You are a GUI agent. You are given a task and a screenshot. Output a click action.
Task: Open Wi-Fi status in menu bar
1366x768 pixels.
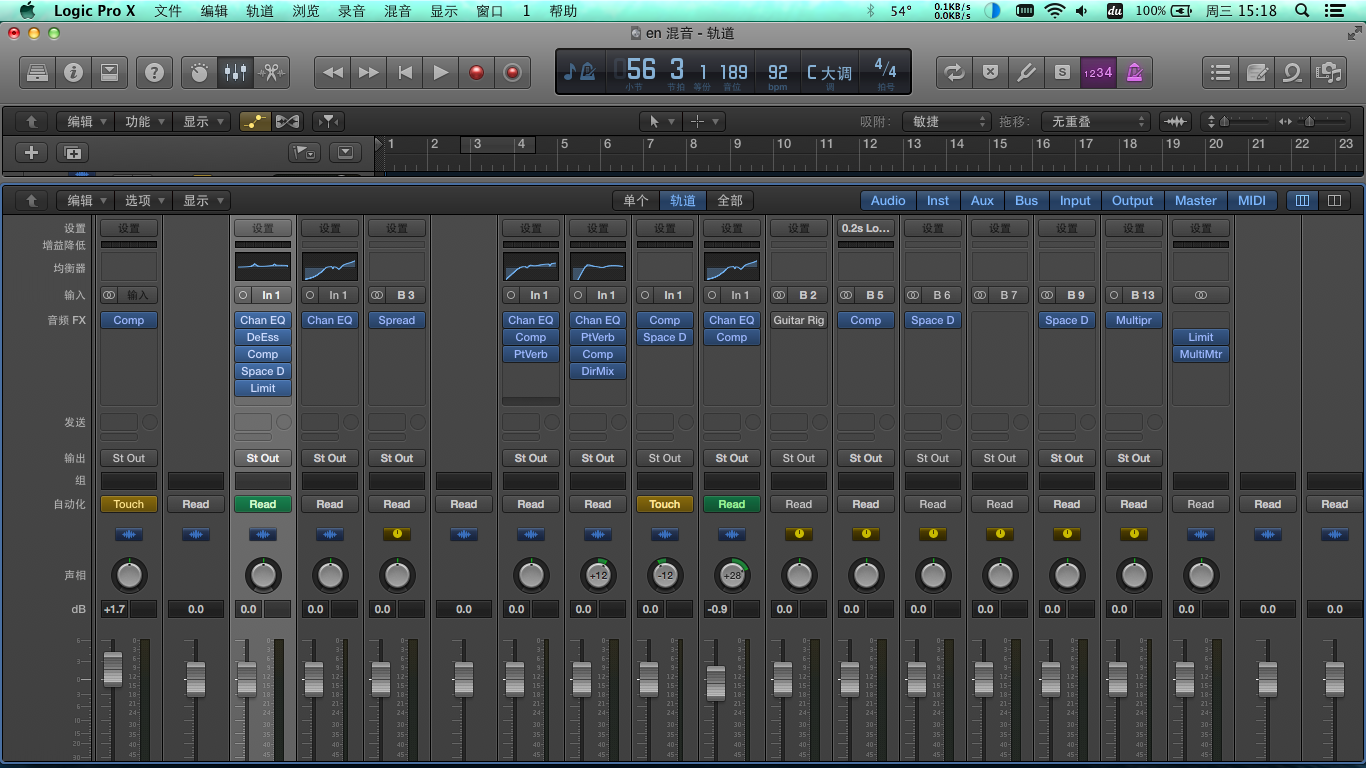1054,11
